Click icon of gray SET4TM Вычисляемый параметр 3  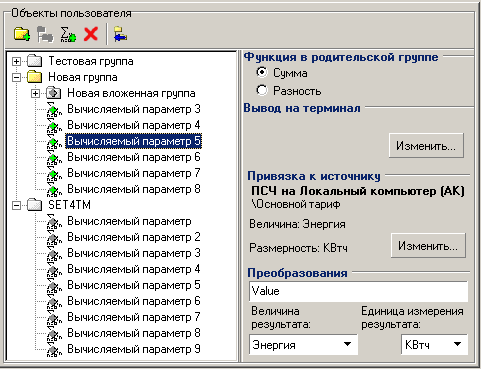(x=54, y=254)
